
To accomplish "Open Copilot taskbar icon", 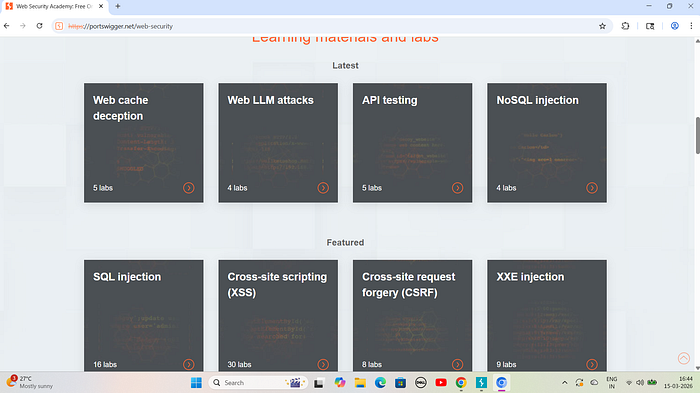I will (340, 383).
